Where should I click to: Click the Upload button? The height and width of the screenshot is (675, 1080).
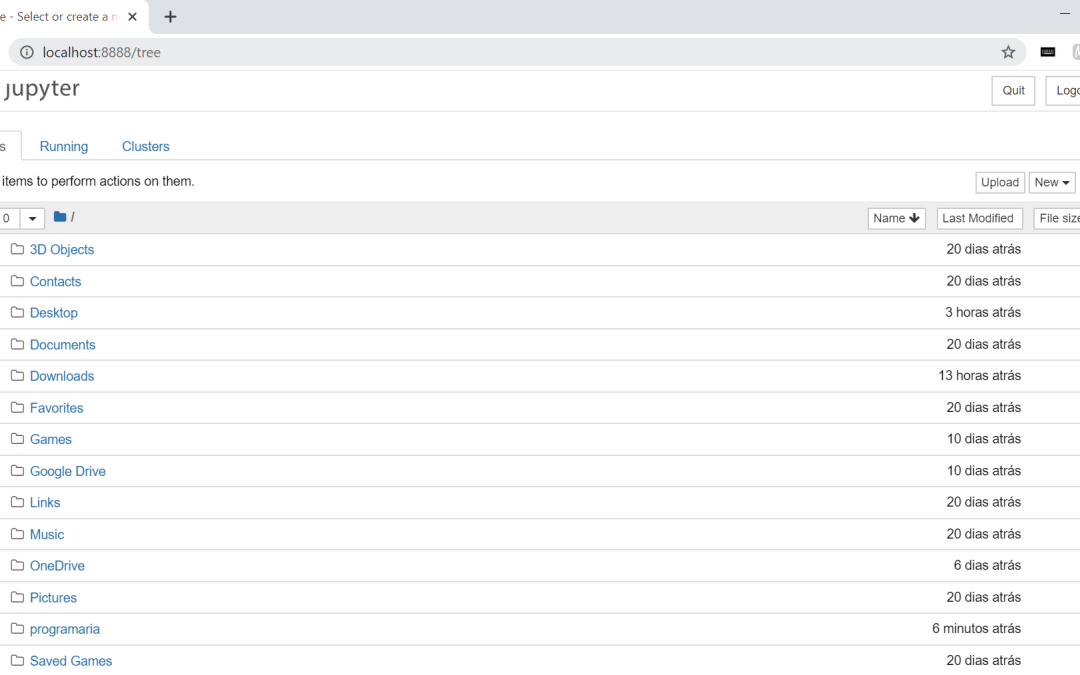click(999, 182)
